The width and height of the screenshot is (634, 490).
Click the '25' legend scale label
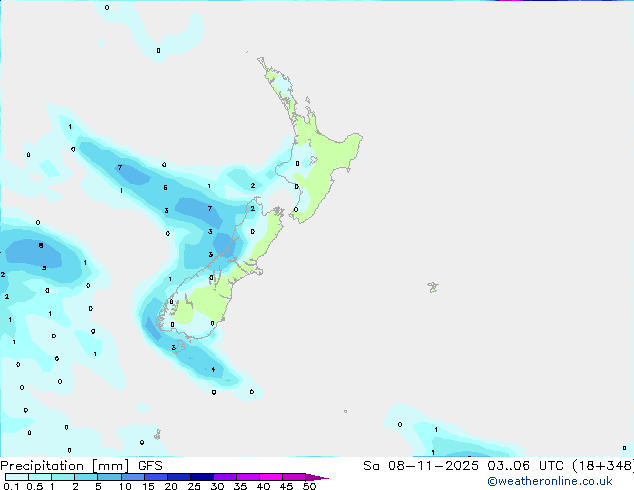[194, 486]
